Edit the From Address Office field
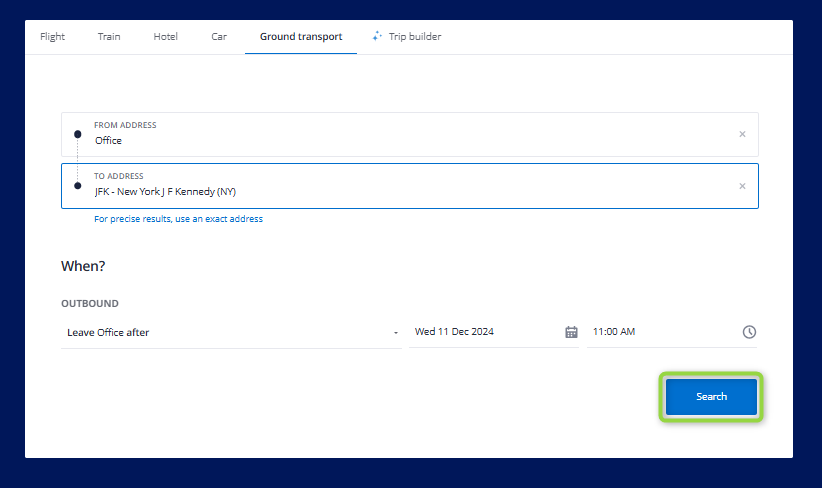This screenshot has height=488, width=822. pos(409,135)
